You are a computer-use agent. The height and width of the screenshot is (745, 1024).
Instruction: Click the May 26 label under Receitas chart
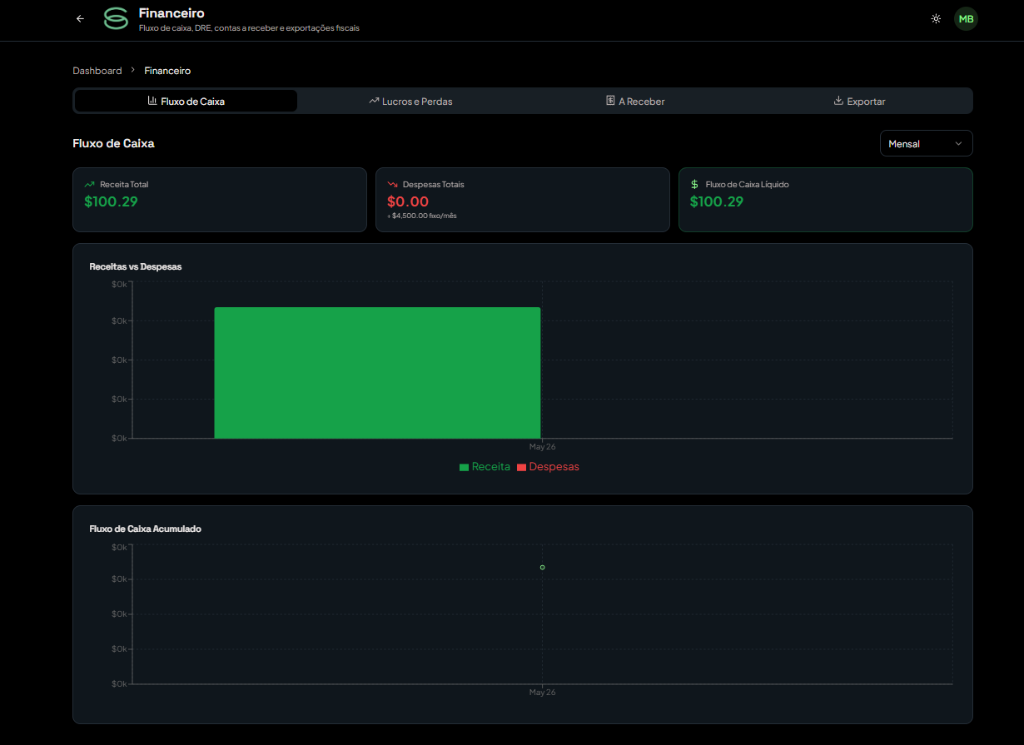pos(542,447)
